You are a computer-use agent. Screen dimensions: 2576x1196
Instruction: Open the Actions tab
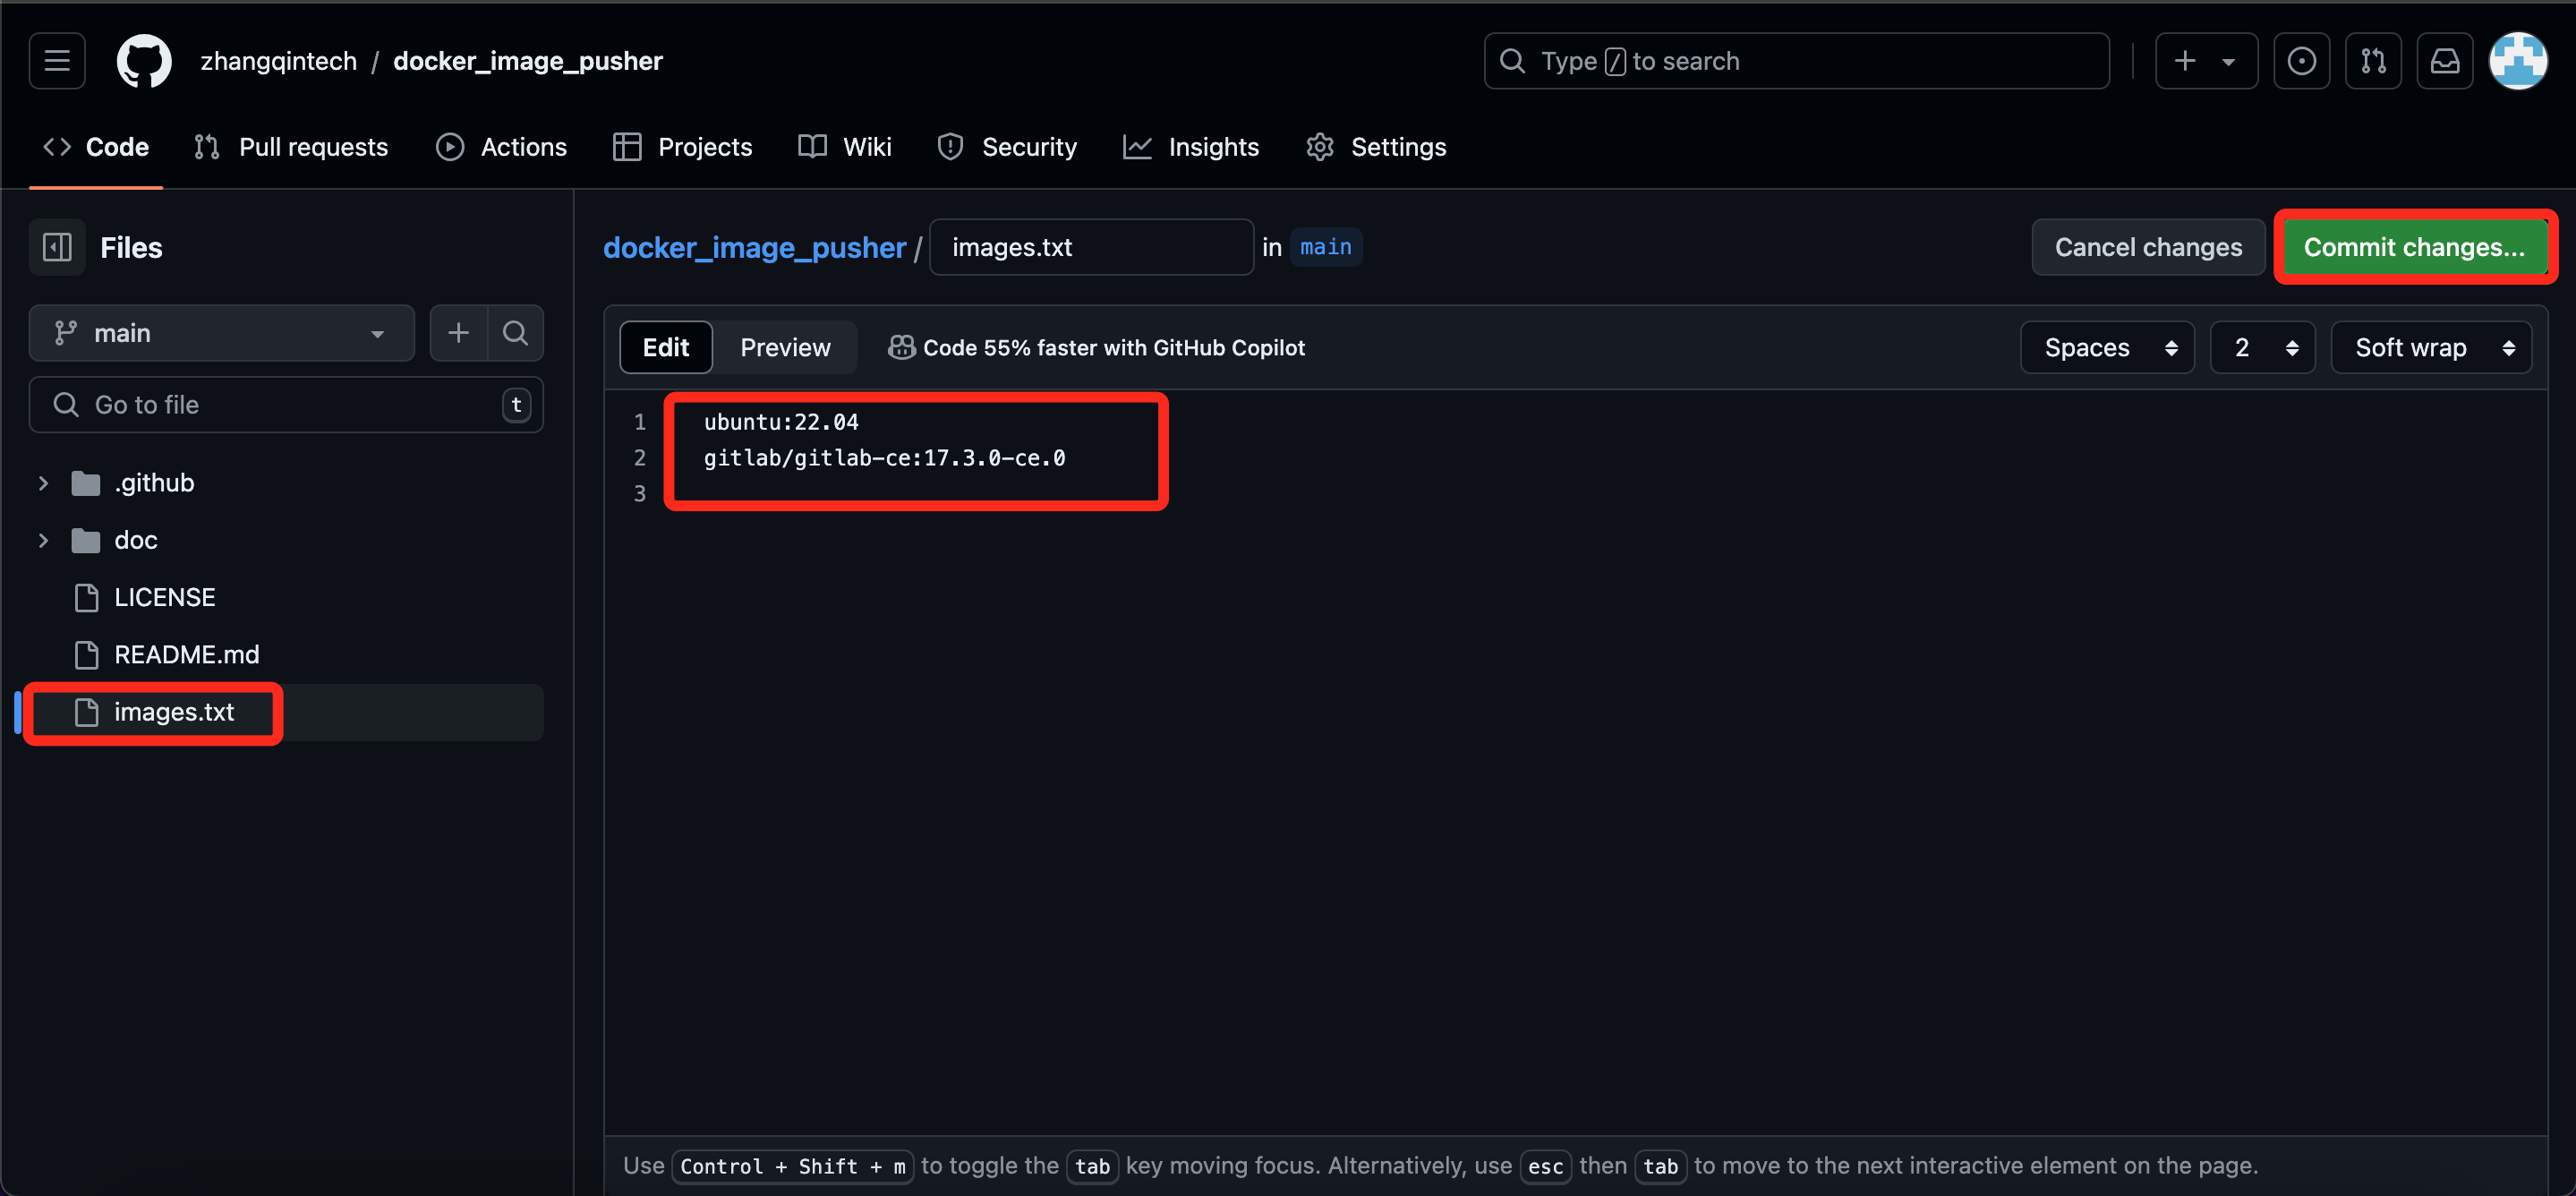click(502, 147)
